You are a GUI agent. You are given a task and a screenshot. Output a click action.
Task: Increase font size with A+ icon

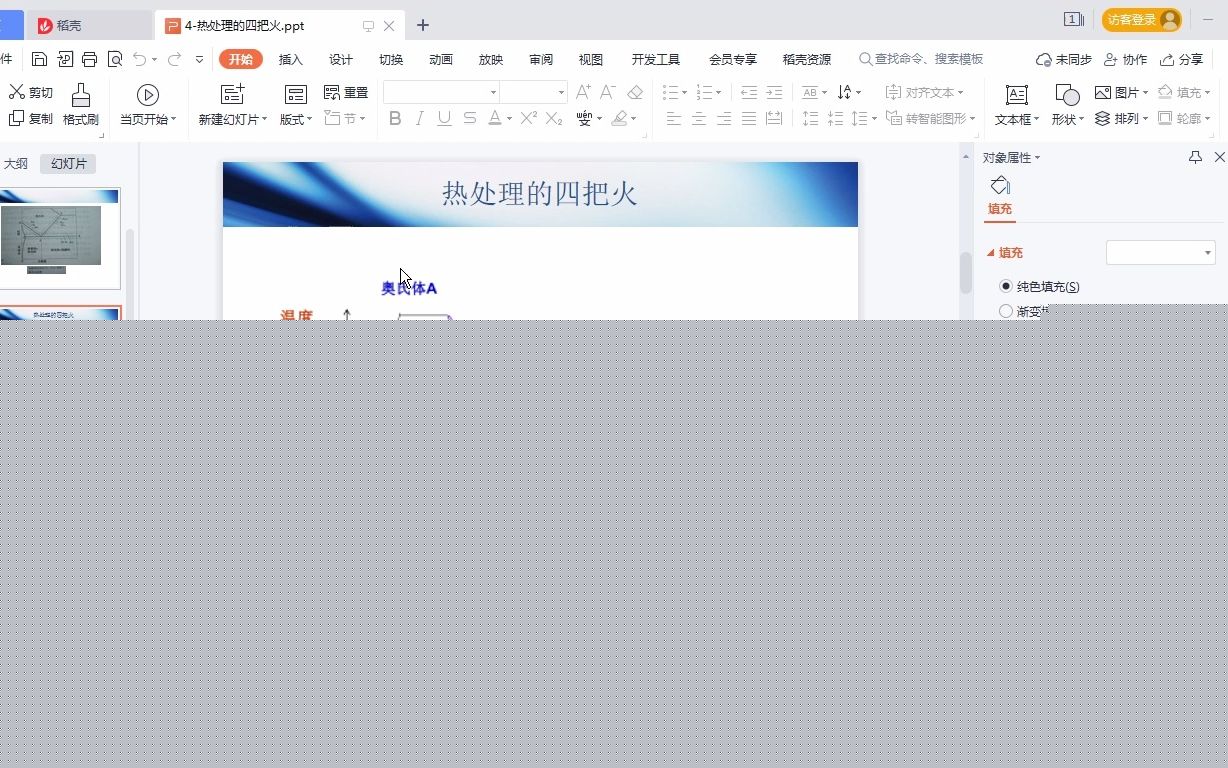[x=584, y=92]
